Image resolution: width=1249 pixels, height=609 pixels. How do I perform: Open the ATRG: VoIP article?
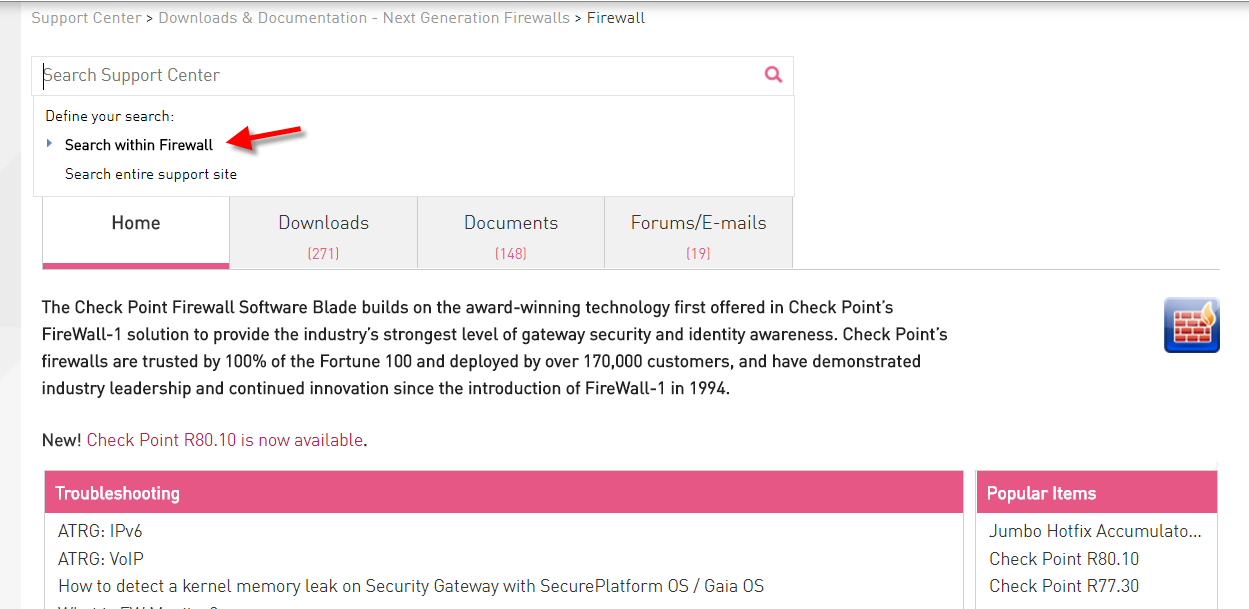[101, 559]
